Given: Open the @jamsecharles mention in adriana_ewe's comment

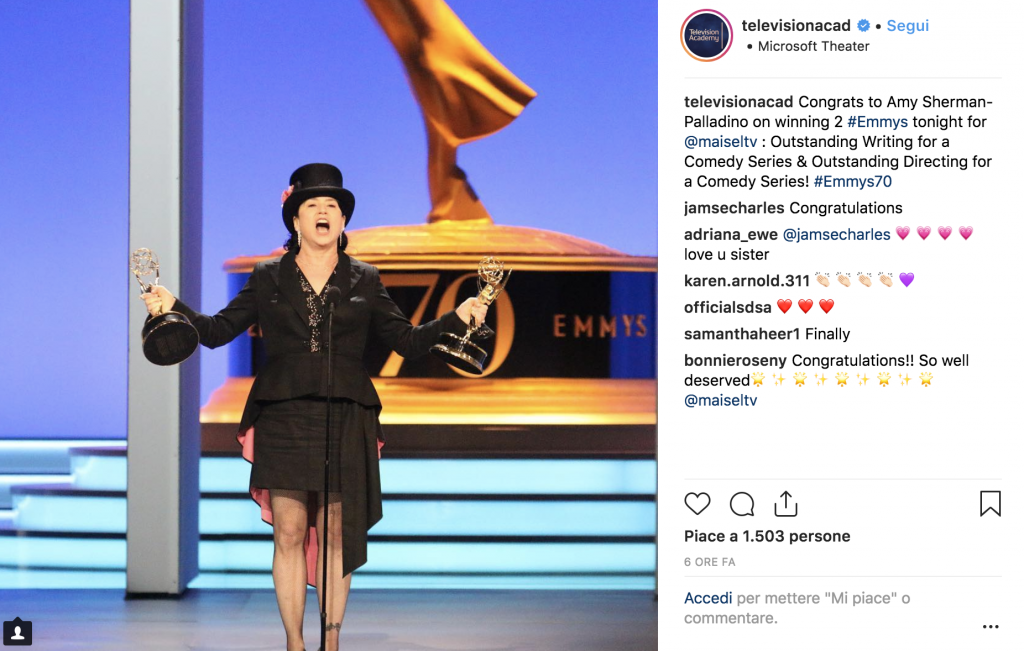Looking at the screenshot, I should tap(837, 234).
